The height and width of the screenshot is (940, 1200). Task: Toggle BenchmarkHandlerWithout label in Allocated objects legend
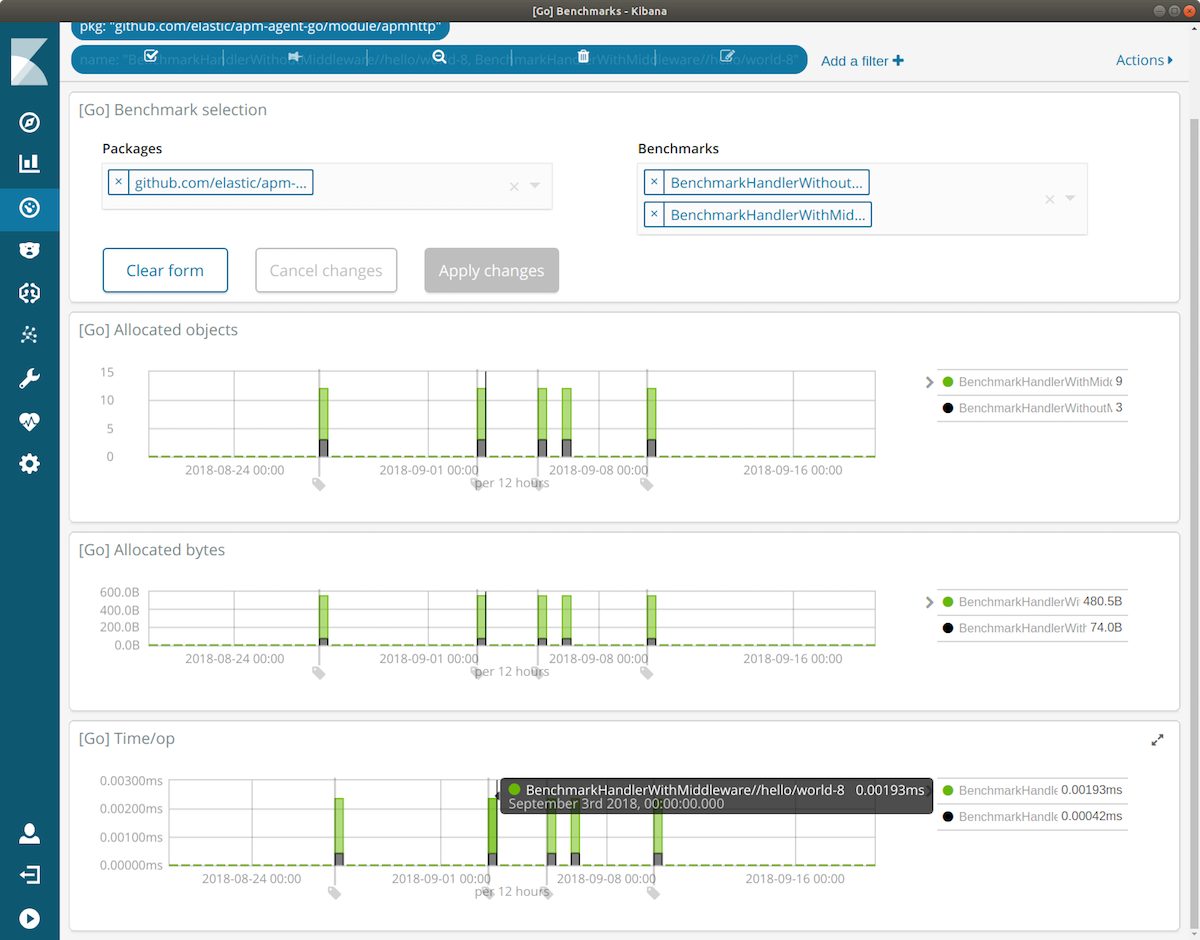(1035, 408)
